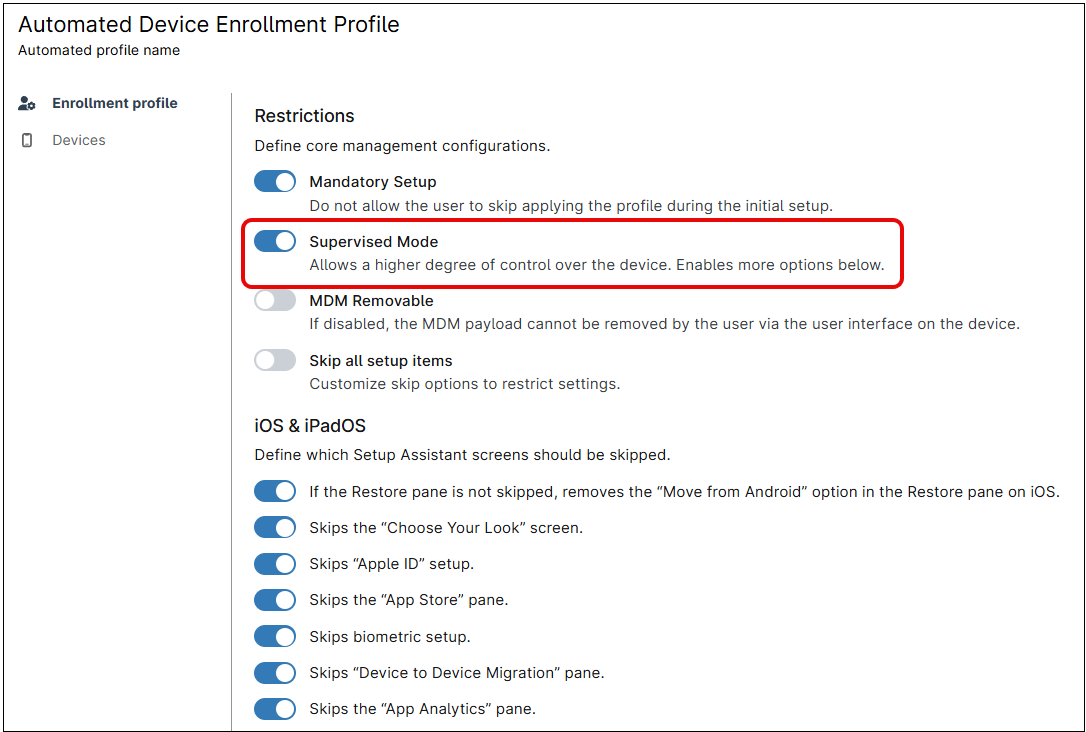Click the "Automated profile name" subtitle text
This screenshot has height=732, width=1086.
(x=99, y=50)
